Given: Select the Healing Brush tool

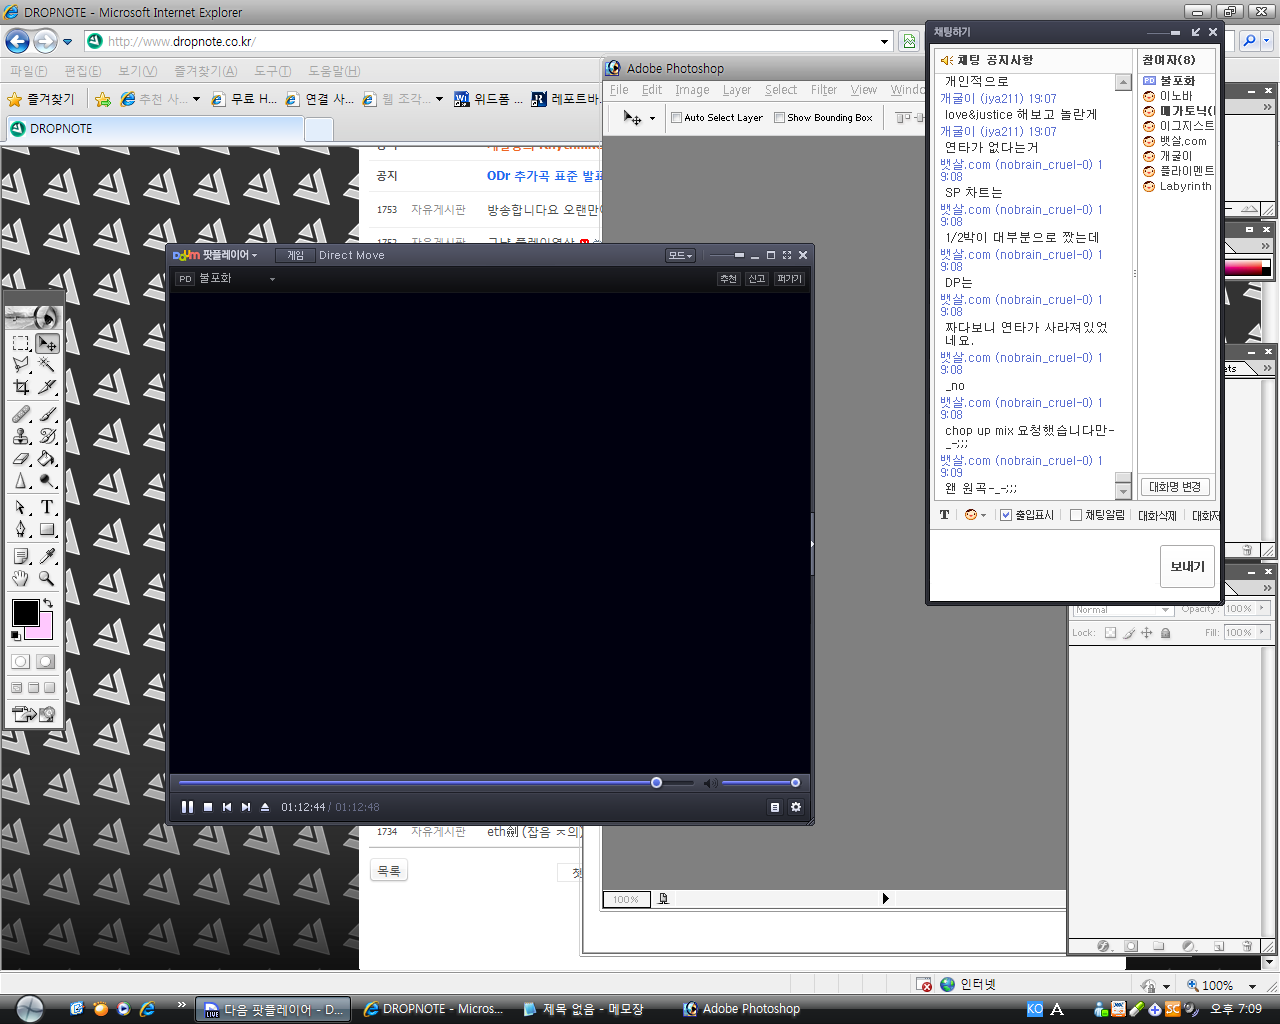Looking at the screenshot, I should click(x=21, y=414).
